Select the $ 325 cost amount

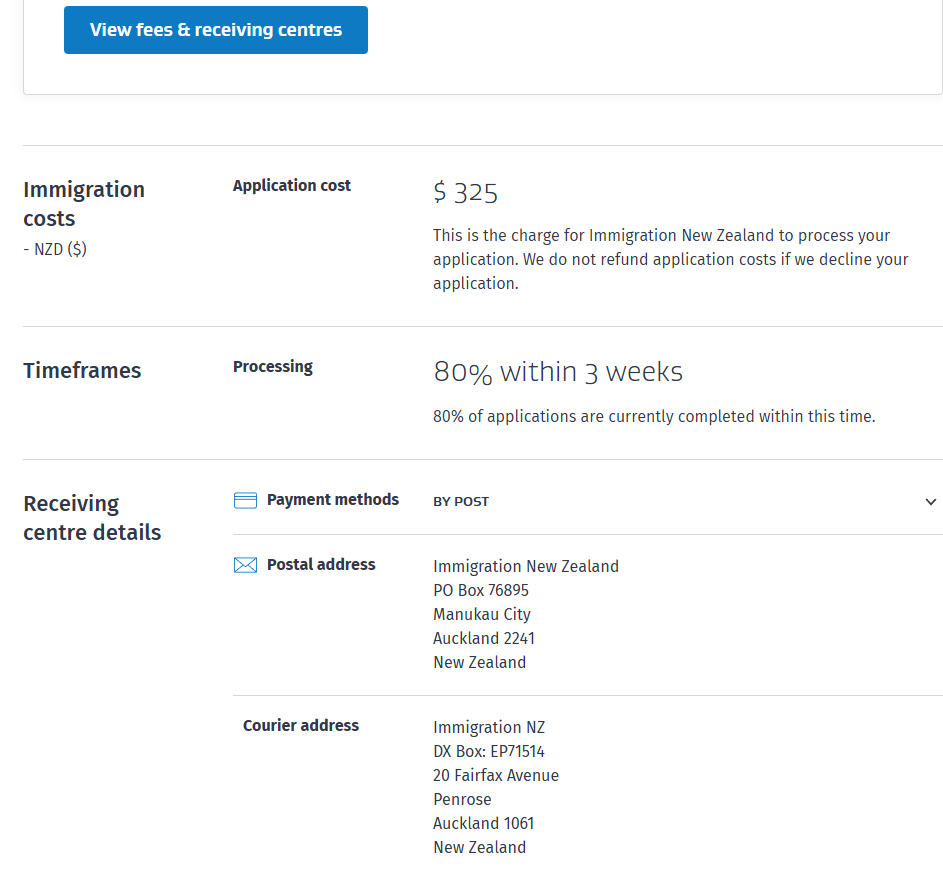[x=465, y=193]
